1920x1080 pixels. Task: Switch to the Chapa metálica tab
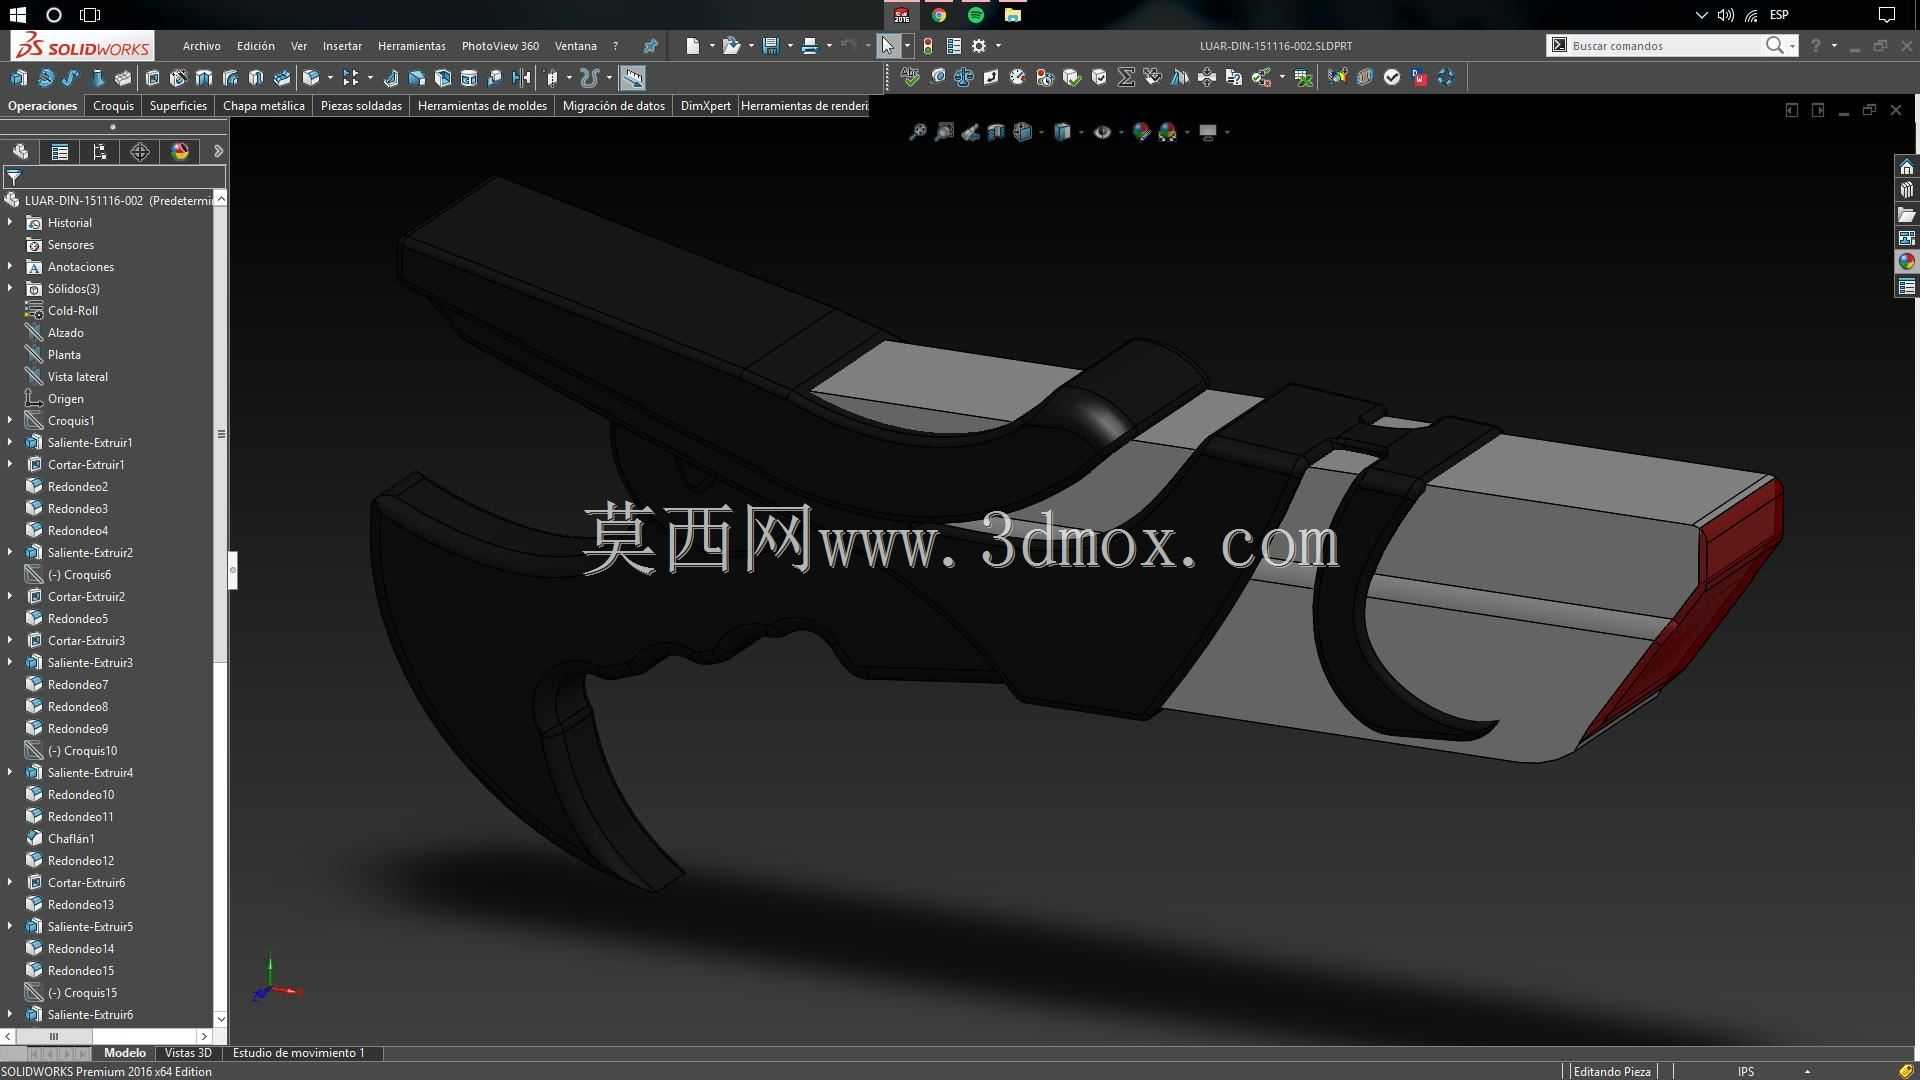click(264, 106)
